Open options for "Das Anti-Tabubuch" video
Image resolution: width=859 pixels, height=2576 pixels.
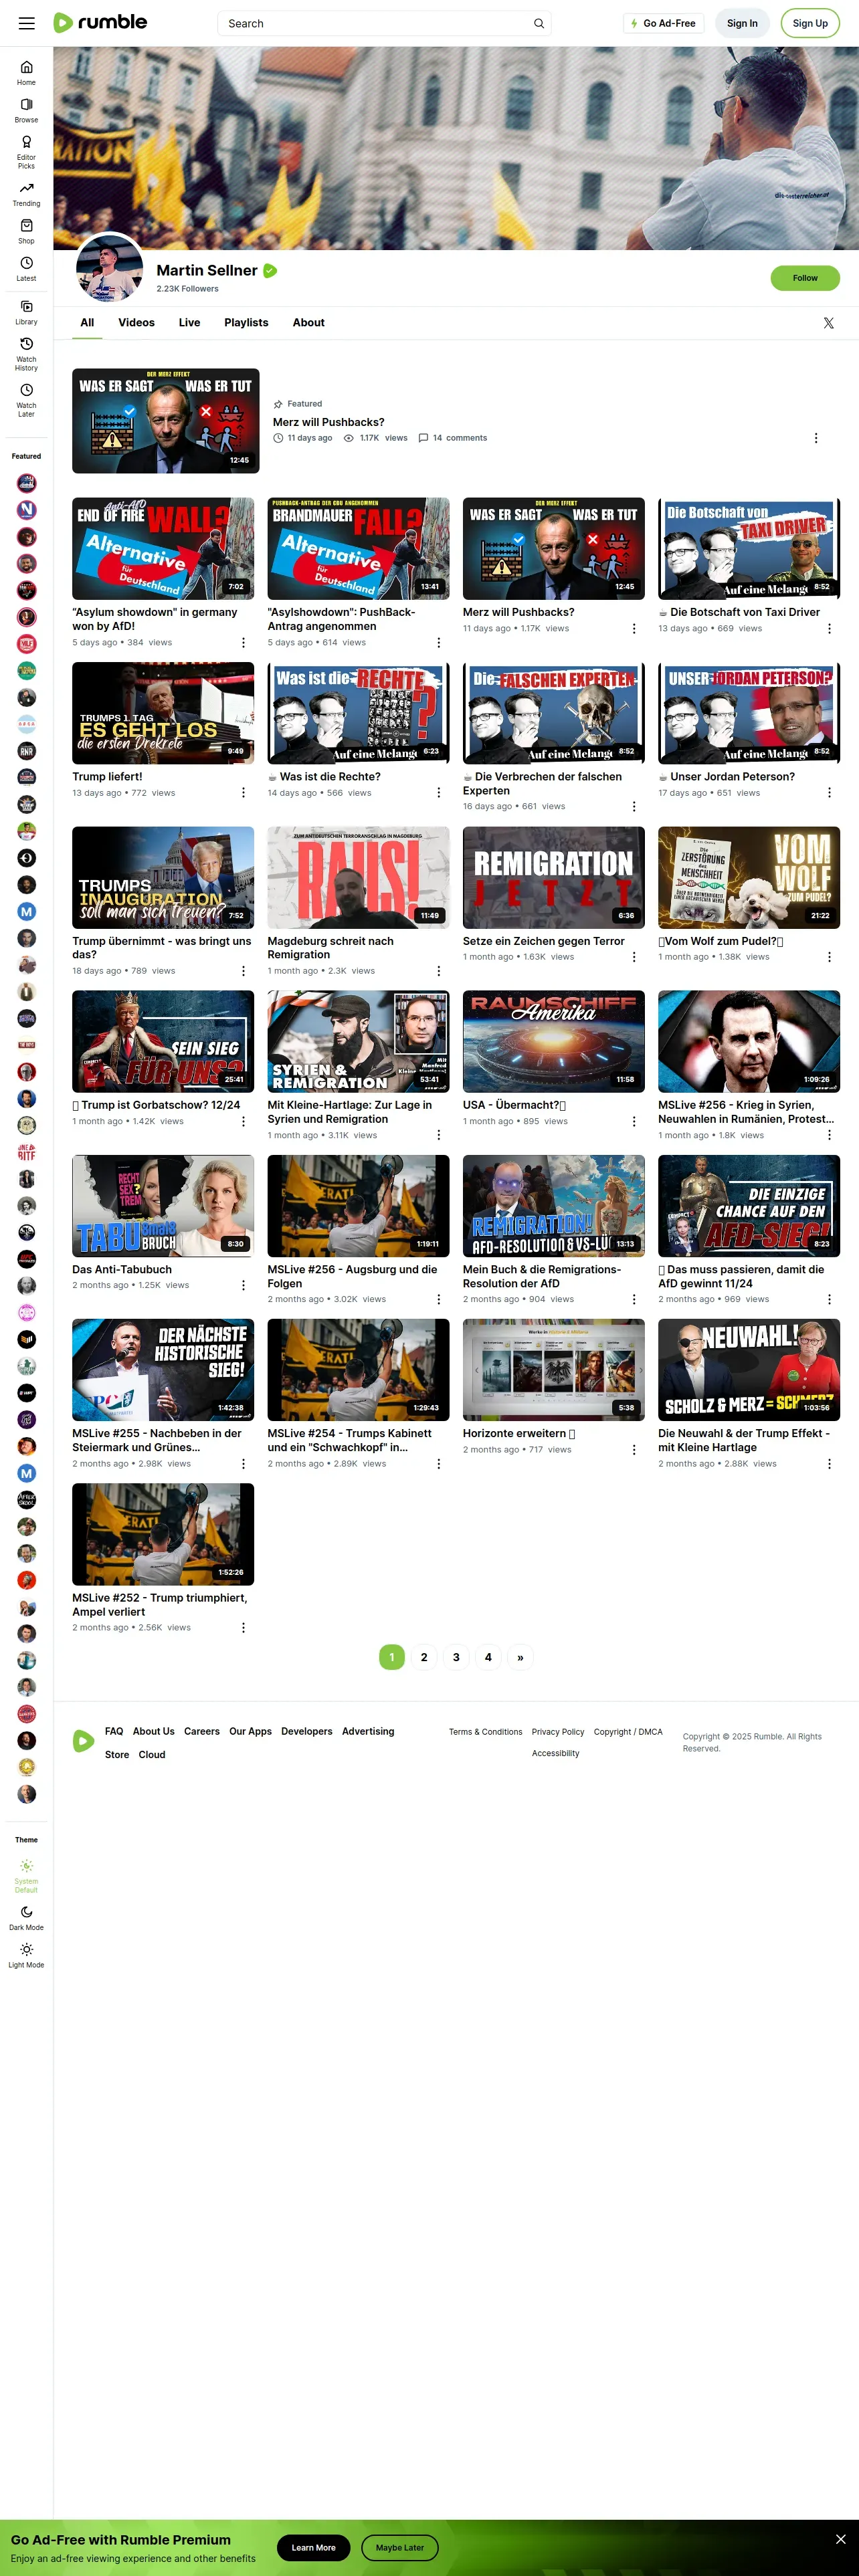pos(243,1285)
